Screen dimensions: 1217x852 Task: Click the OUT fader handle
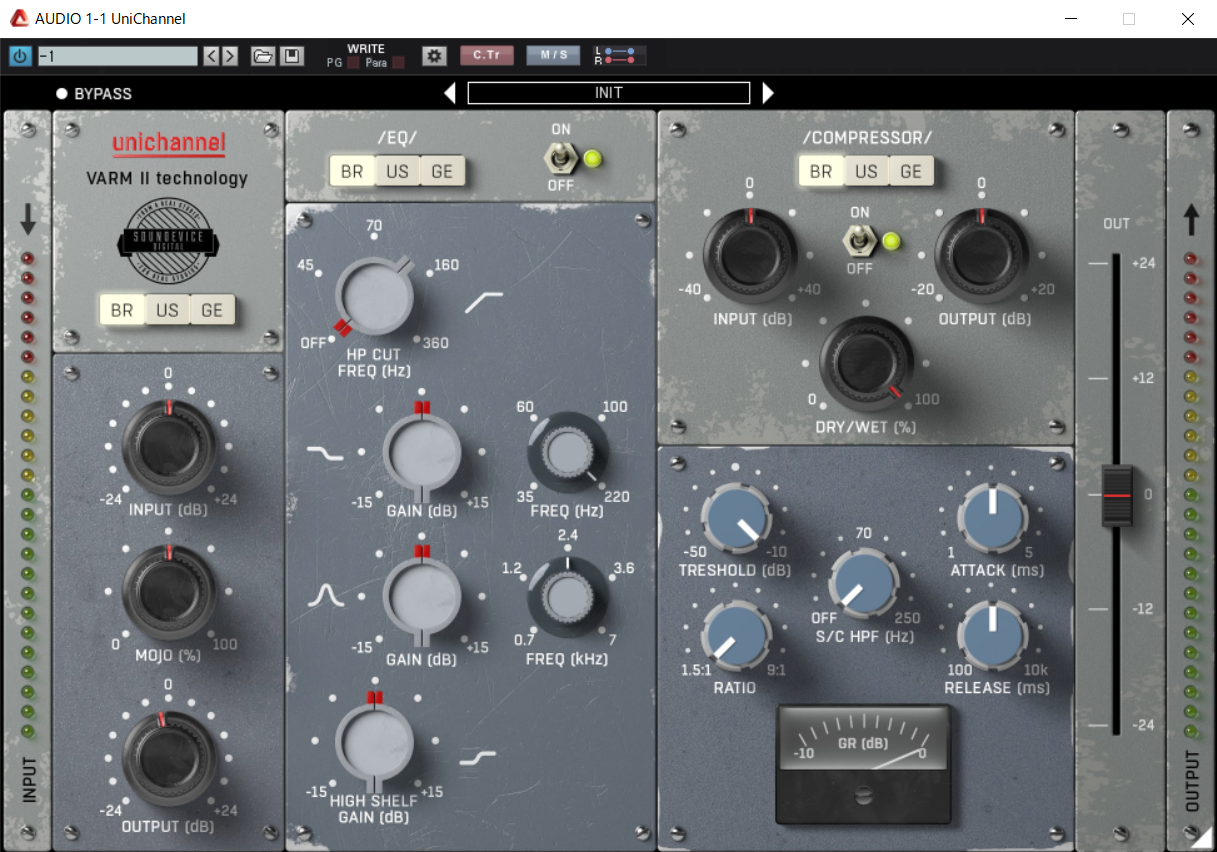coord(1117,495)
